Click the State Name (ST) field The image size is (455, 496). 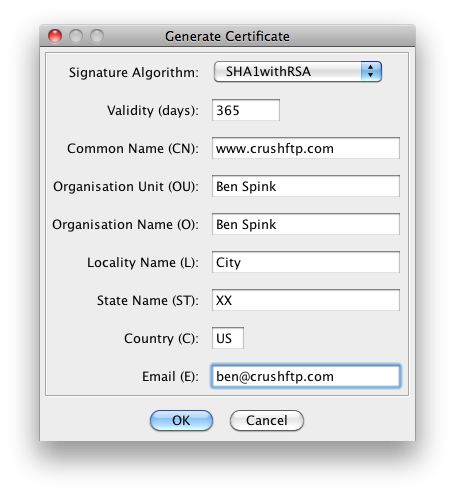click(x=306, y=300)
